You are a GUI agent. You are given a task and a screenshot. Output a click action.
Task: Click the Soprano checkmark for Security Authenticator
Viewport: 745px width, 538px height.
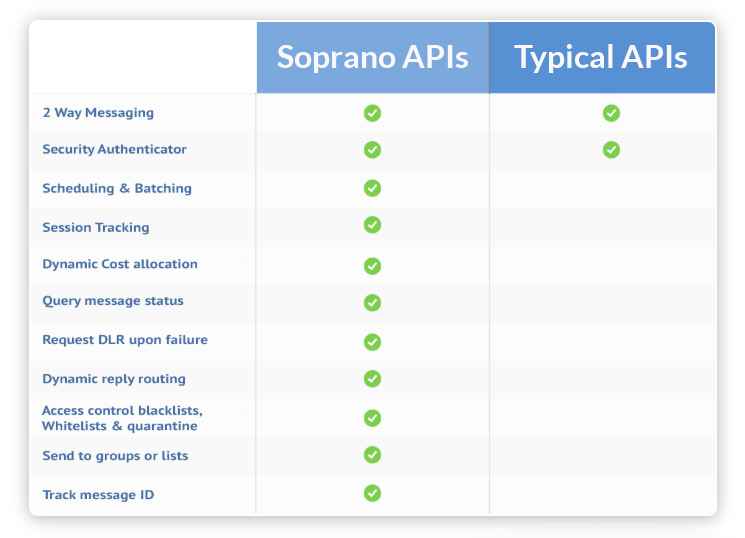372,150
